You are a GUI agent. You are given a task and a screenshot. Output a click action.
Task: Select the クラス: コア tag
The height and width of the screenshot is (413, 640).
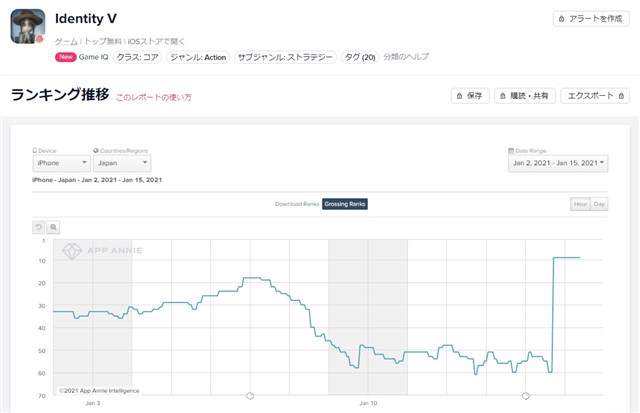(137, 57)
